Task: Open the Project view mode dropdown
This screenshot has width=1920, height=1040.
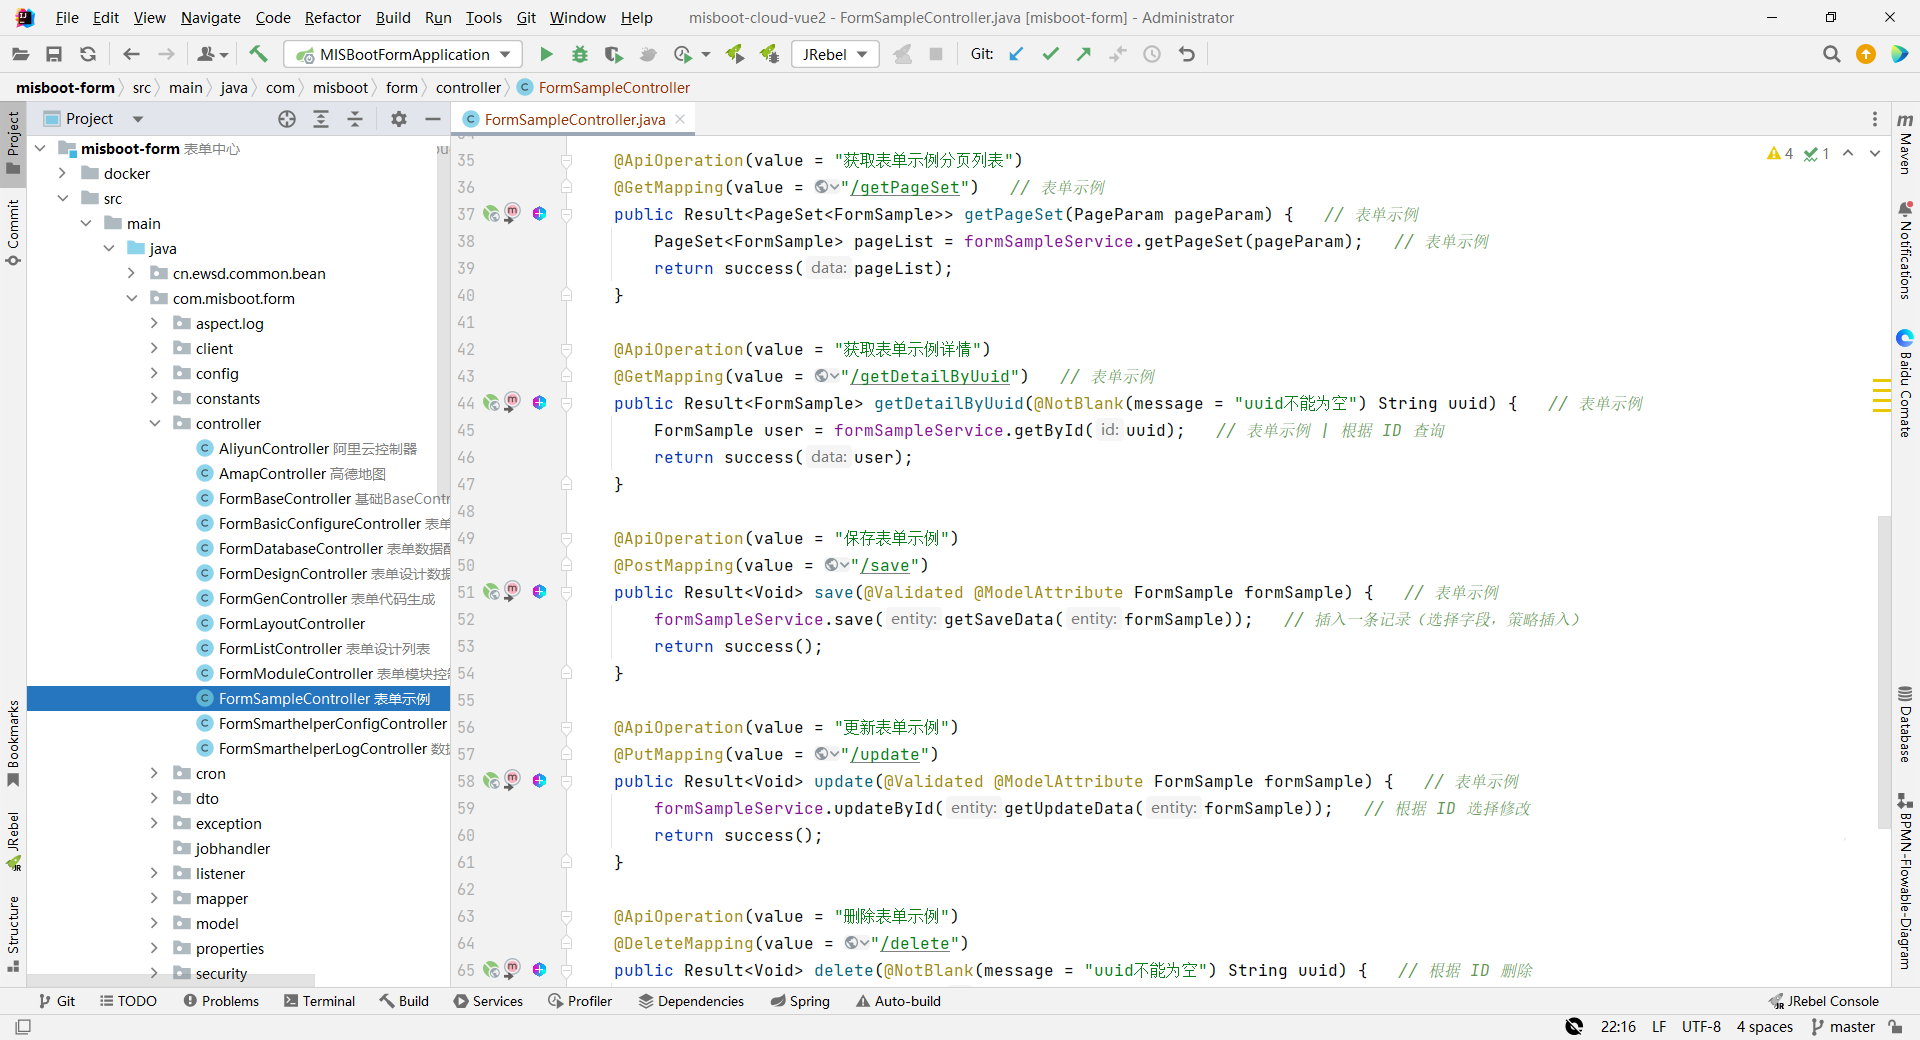Action: [x=138, y=119]
